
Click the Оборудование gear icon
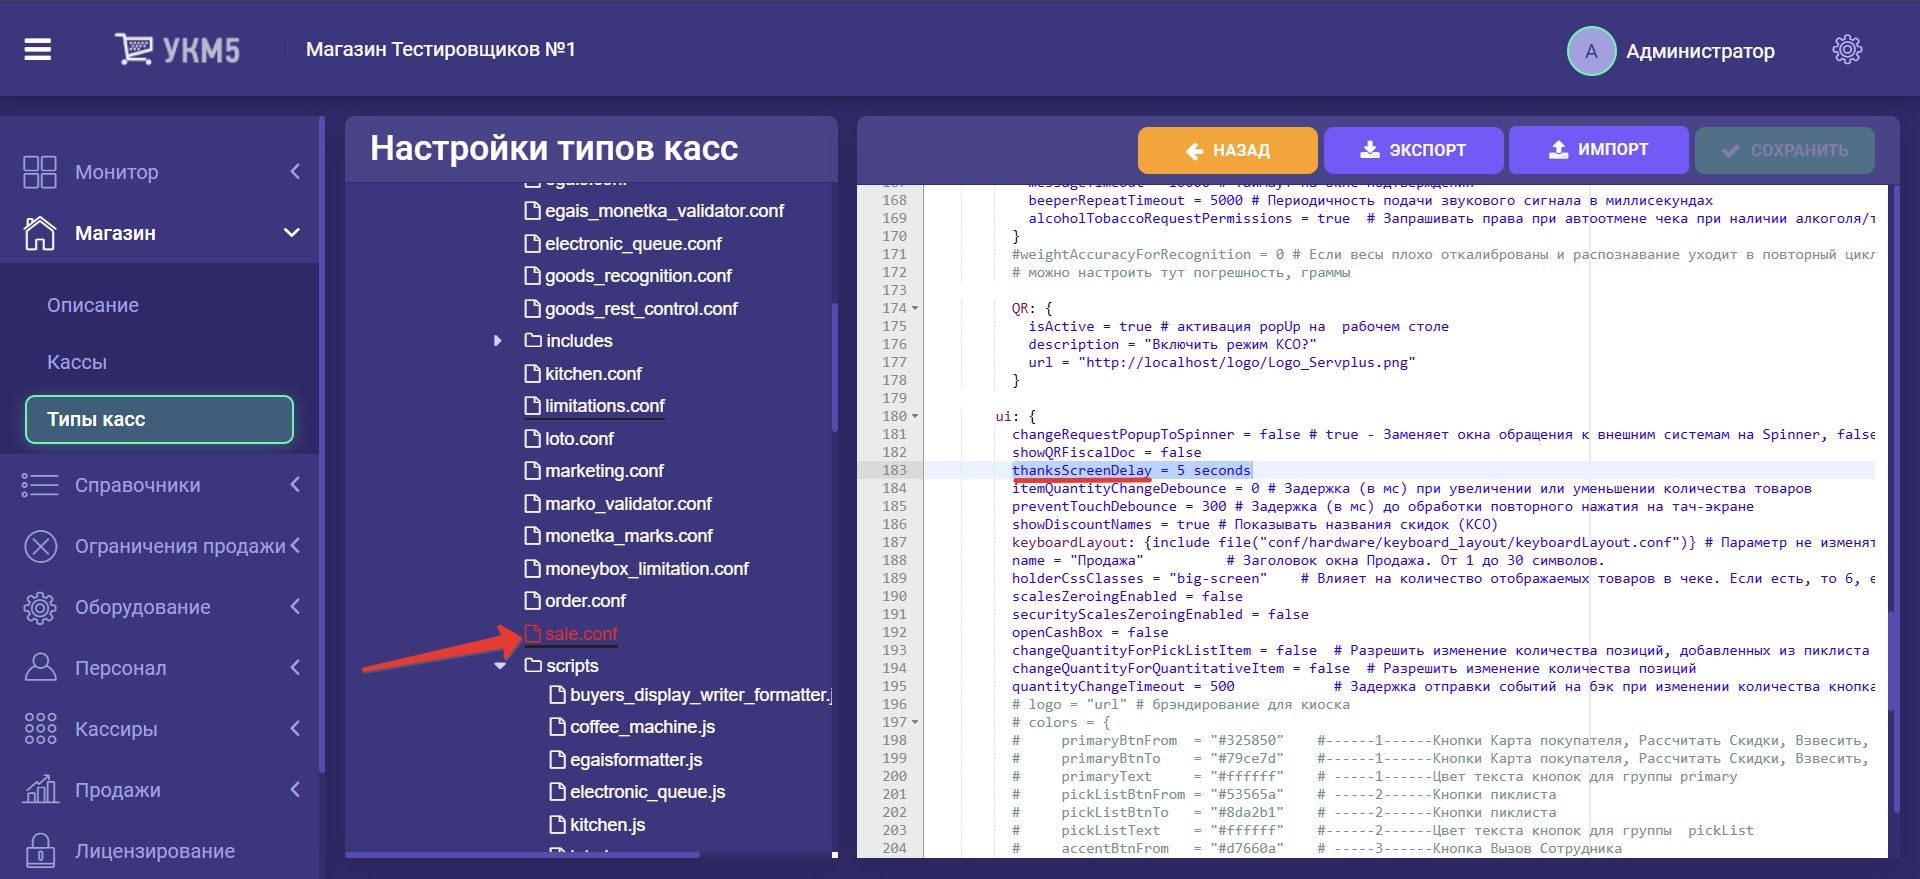coord(40,607)
